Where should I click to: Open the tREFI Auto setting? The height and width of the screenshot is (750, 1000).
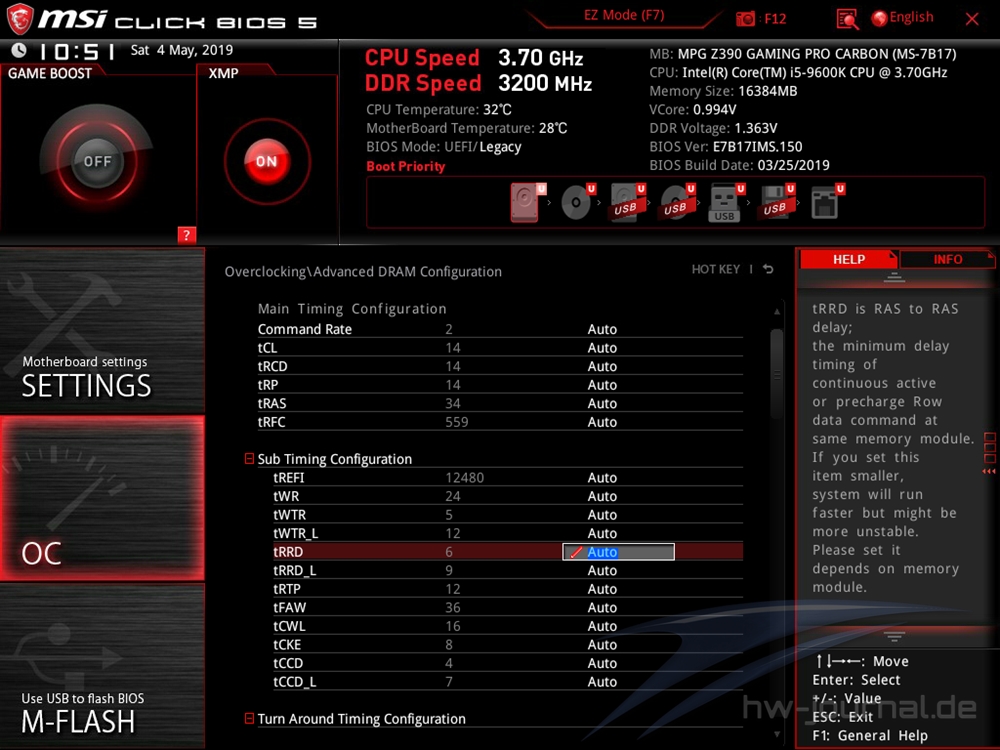(602, 478)
